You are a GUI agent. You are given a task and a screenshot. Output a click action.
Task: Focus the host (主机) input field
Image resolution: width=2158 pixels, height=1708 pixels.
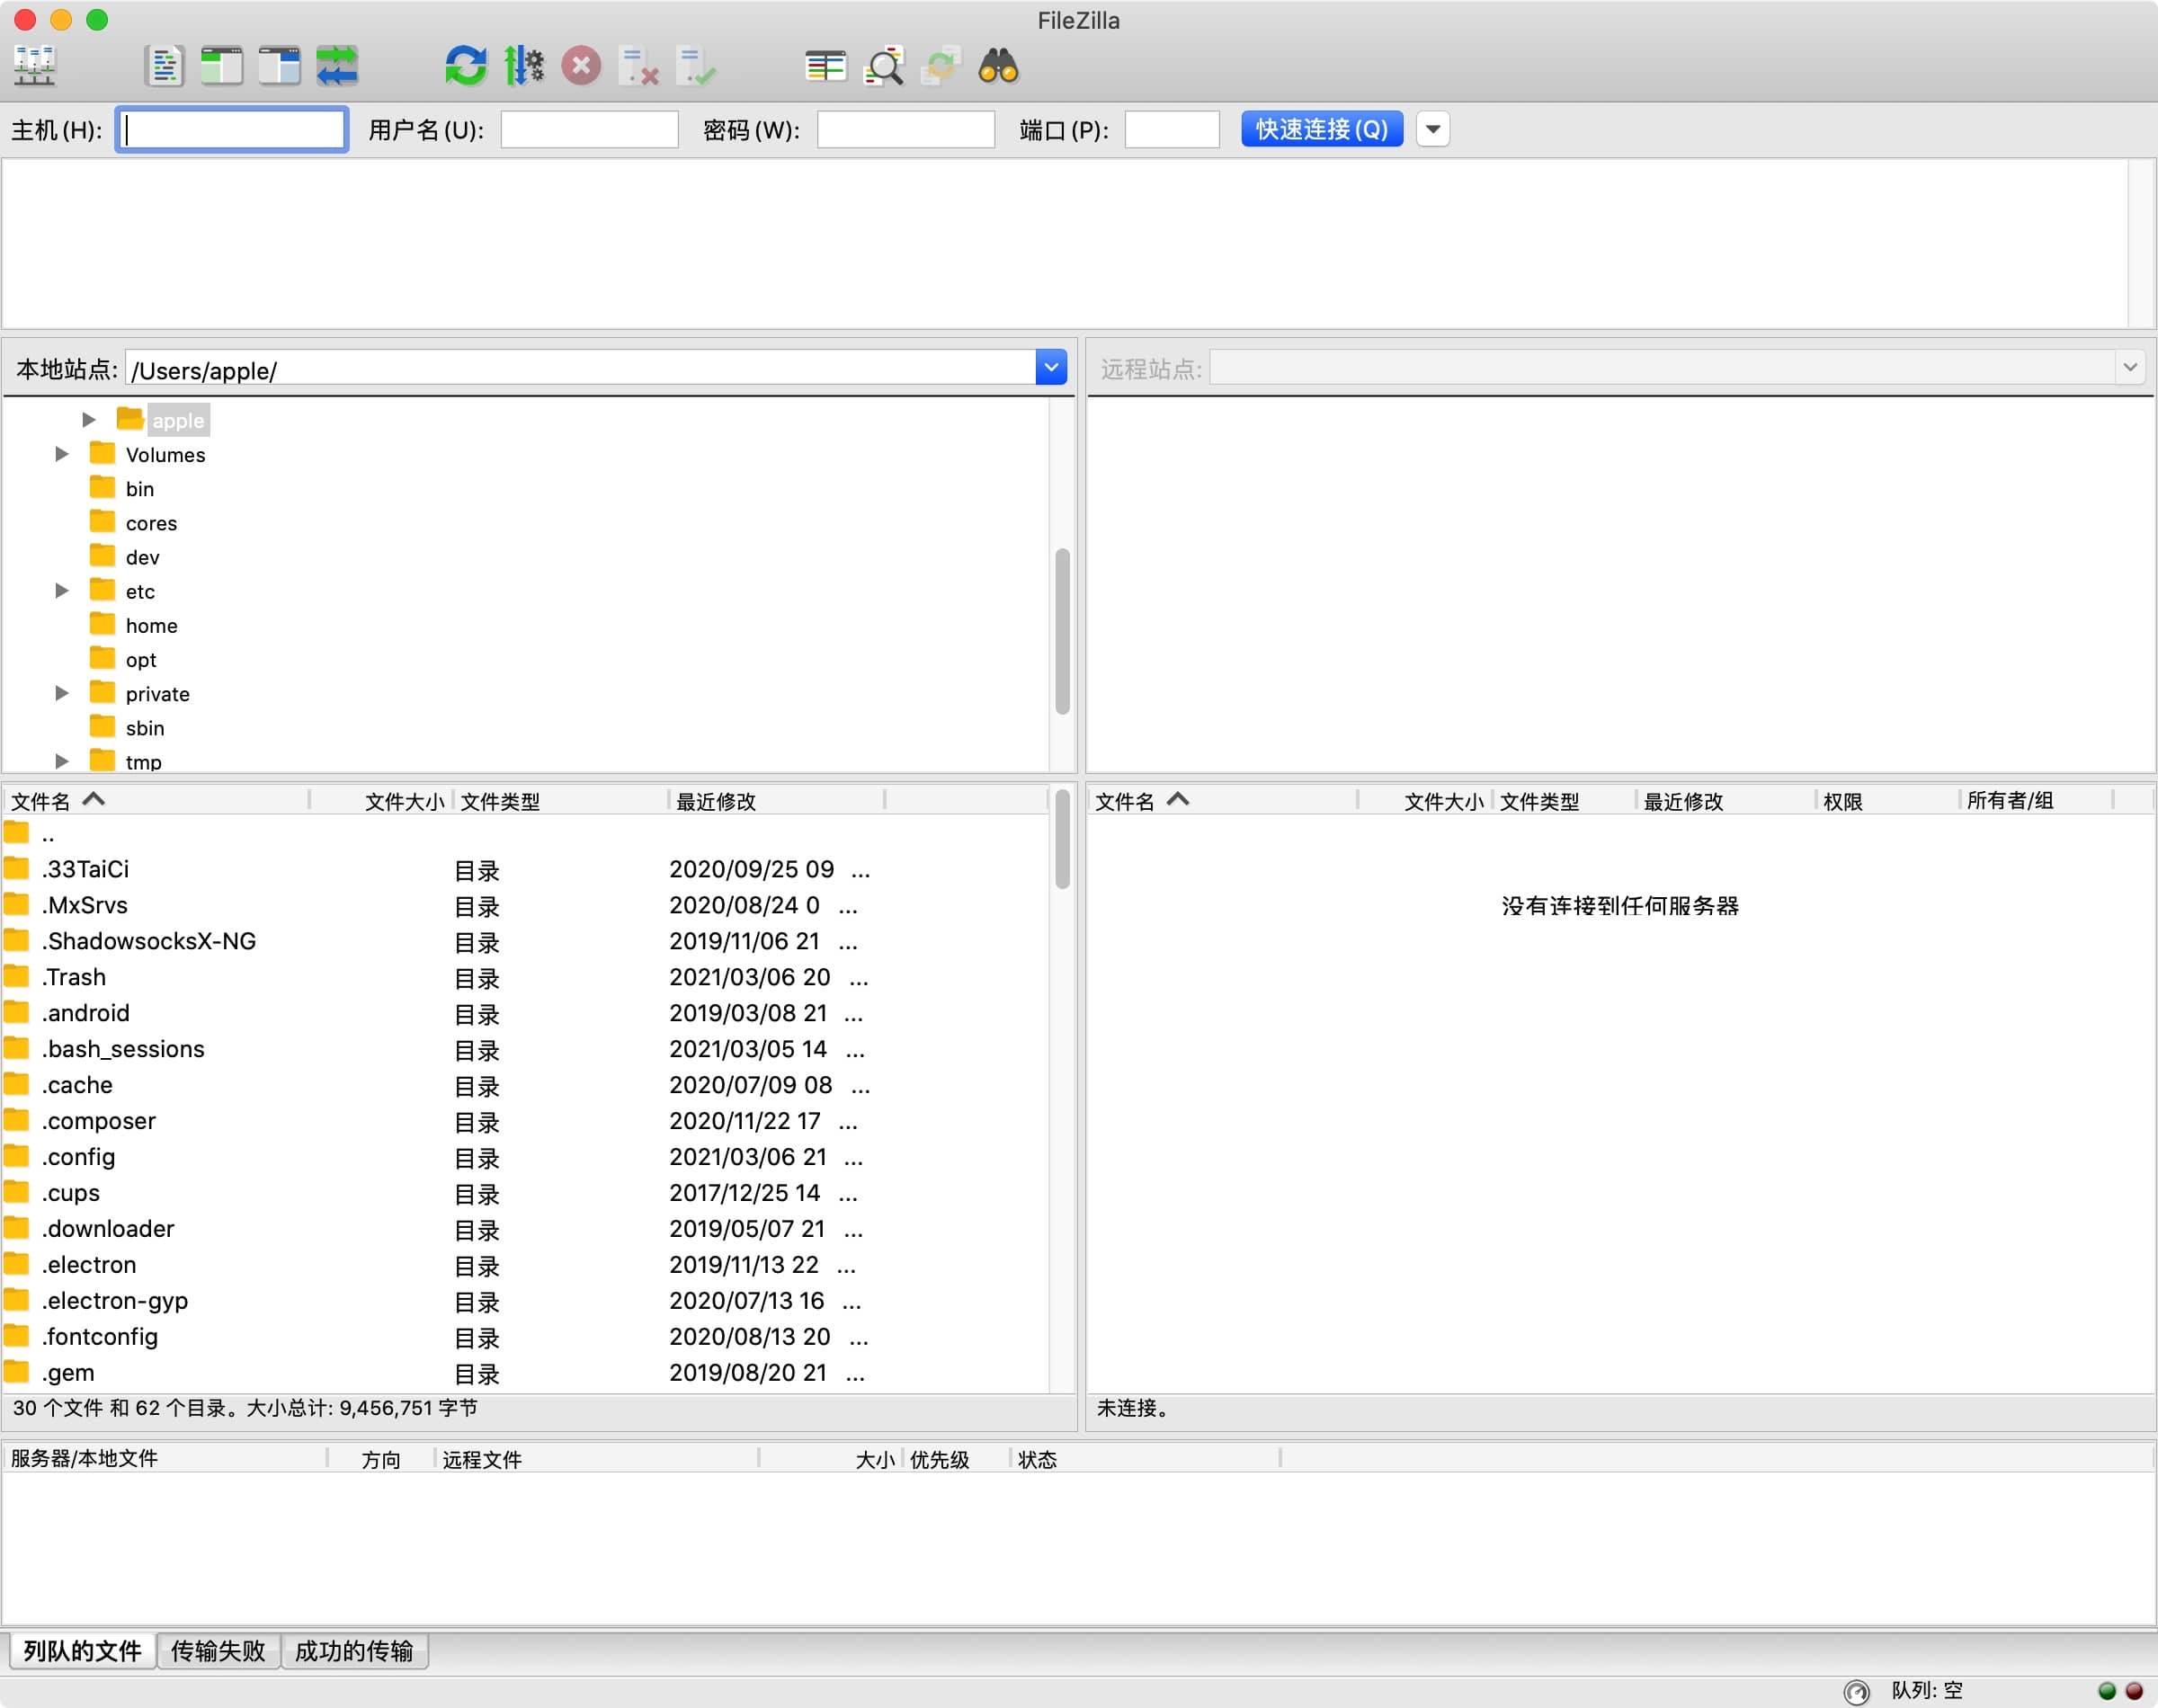(x=232, y=129)
